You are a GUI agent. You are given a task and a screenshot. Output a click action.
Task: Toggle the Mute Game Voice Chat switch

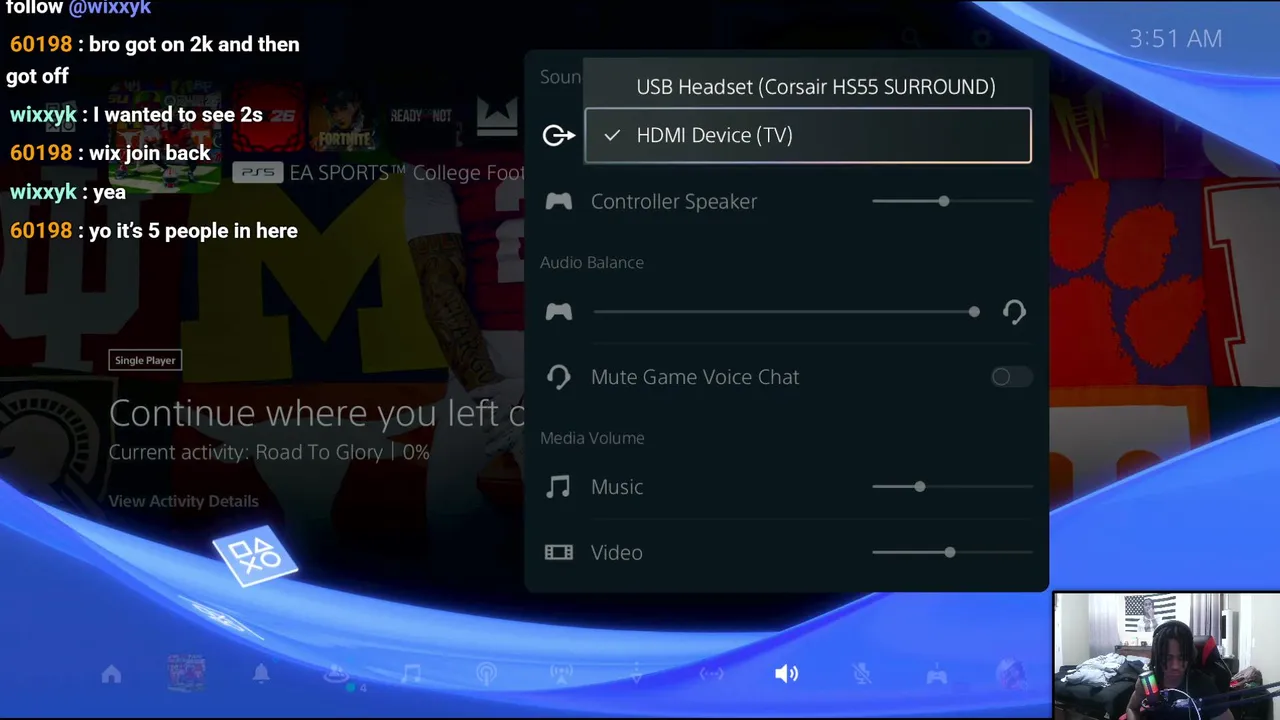[1010, 377]
